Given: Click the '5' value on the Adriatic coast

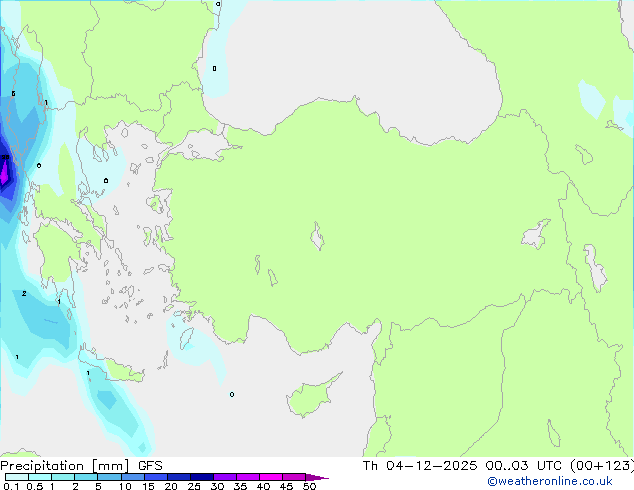Looking at the screenshot, I should coord(13,94).
